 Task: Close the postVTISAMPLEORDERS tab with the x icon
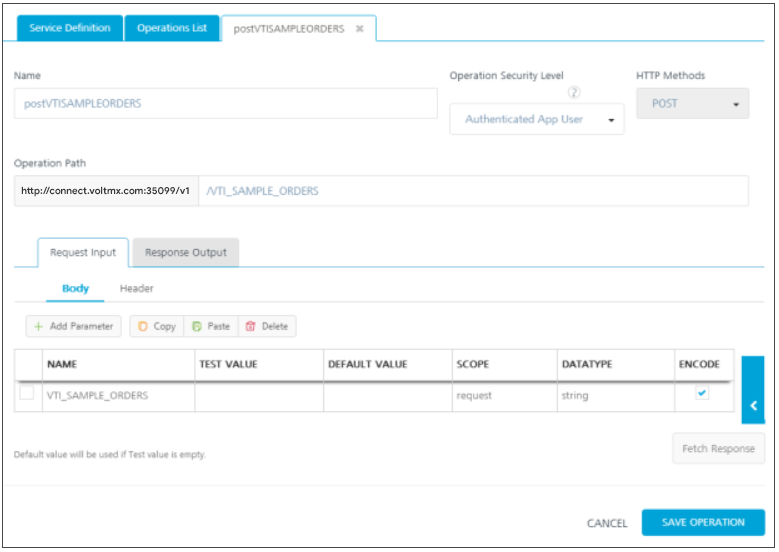pyautogui.click(x=360, y=29)
